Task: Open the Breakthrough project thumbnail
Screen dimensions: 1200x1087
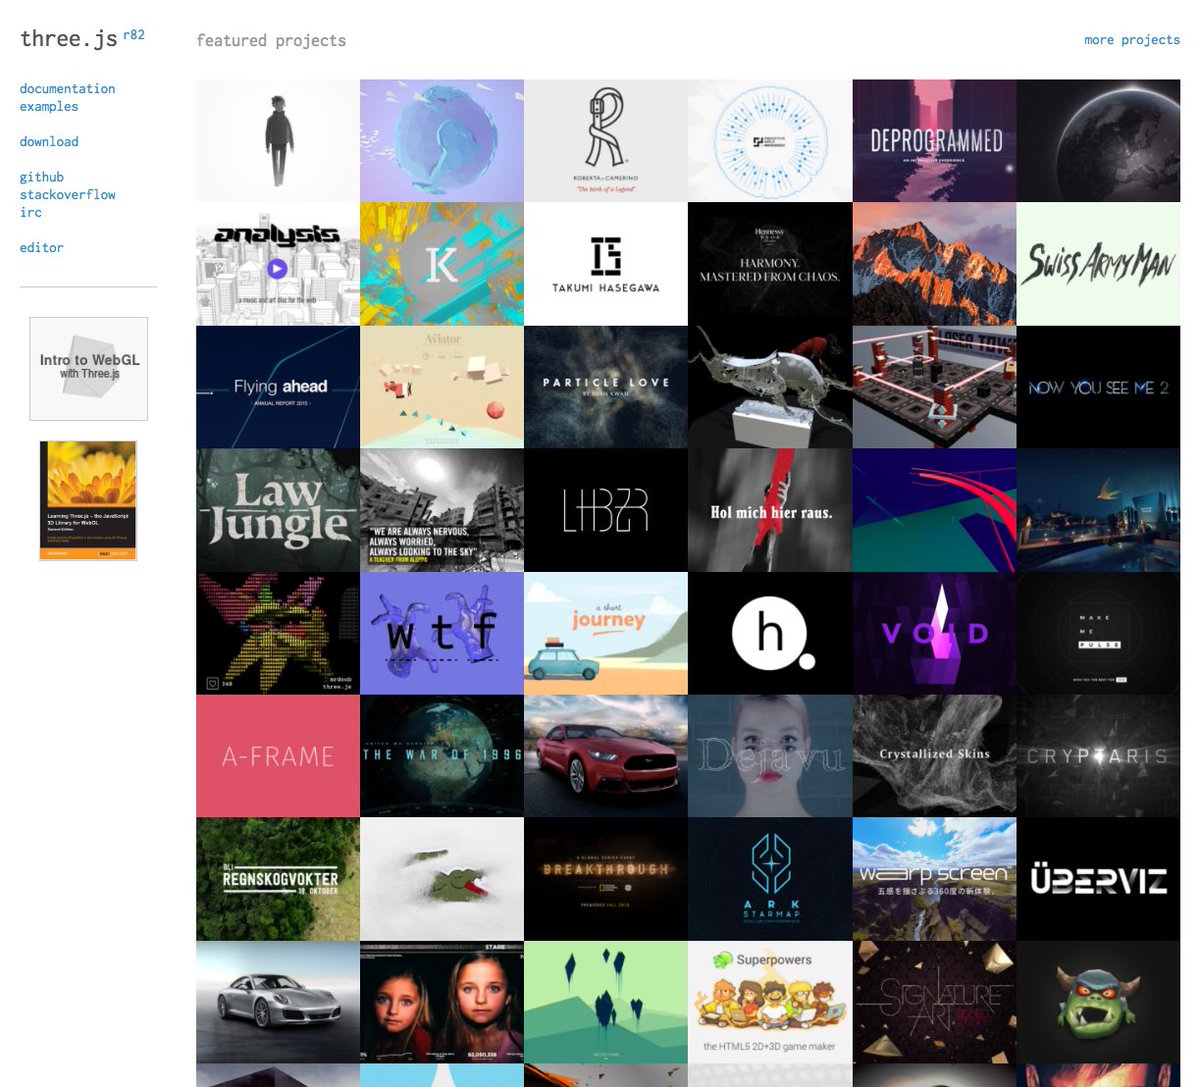Action: [x=606, y=879]
